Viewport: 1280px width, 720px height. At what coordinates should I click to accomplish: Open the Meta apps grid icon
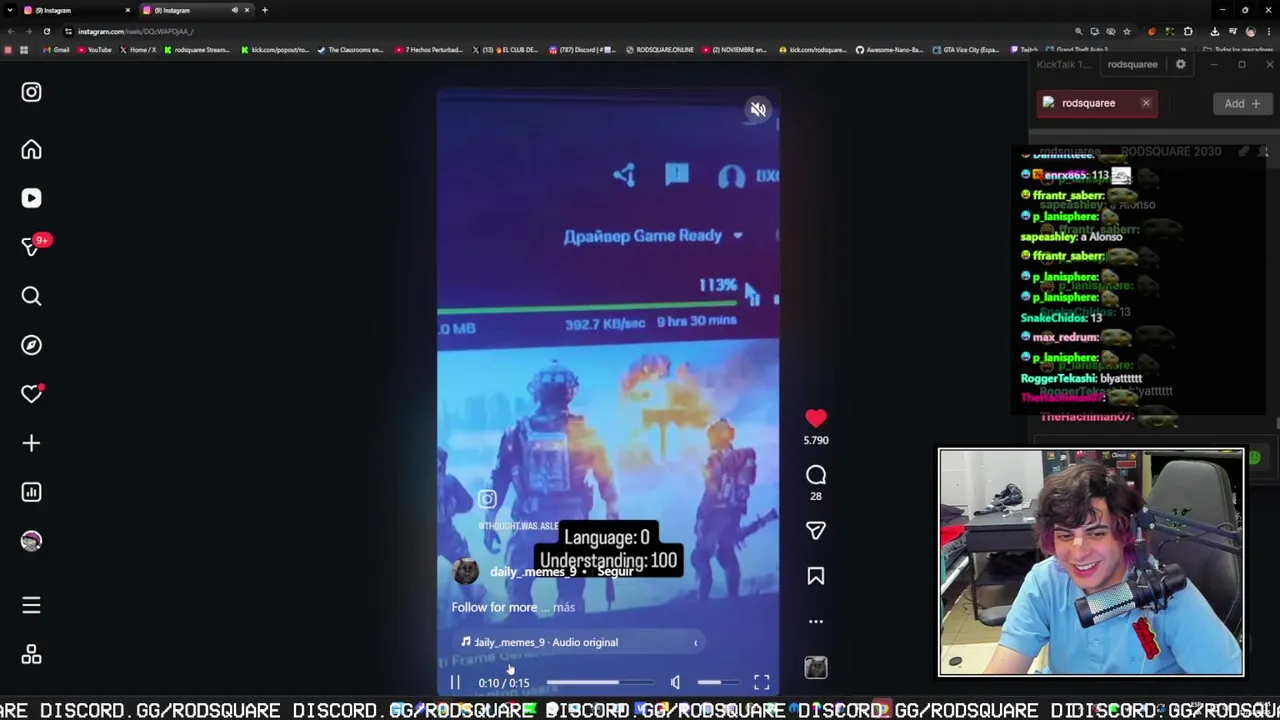[x=31, y=655]
